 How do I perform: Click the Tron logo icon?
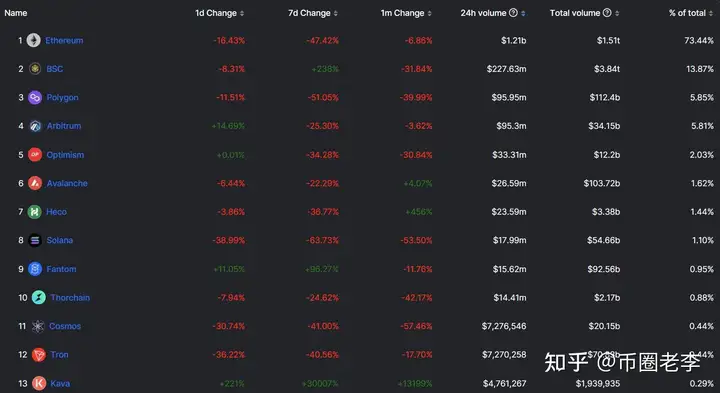[39, 354]
